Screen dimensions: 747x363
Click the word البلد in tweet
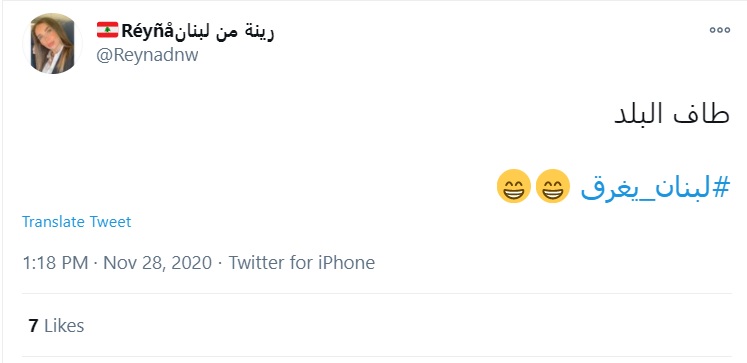point(641,115)
